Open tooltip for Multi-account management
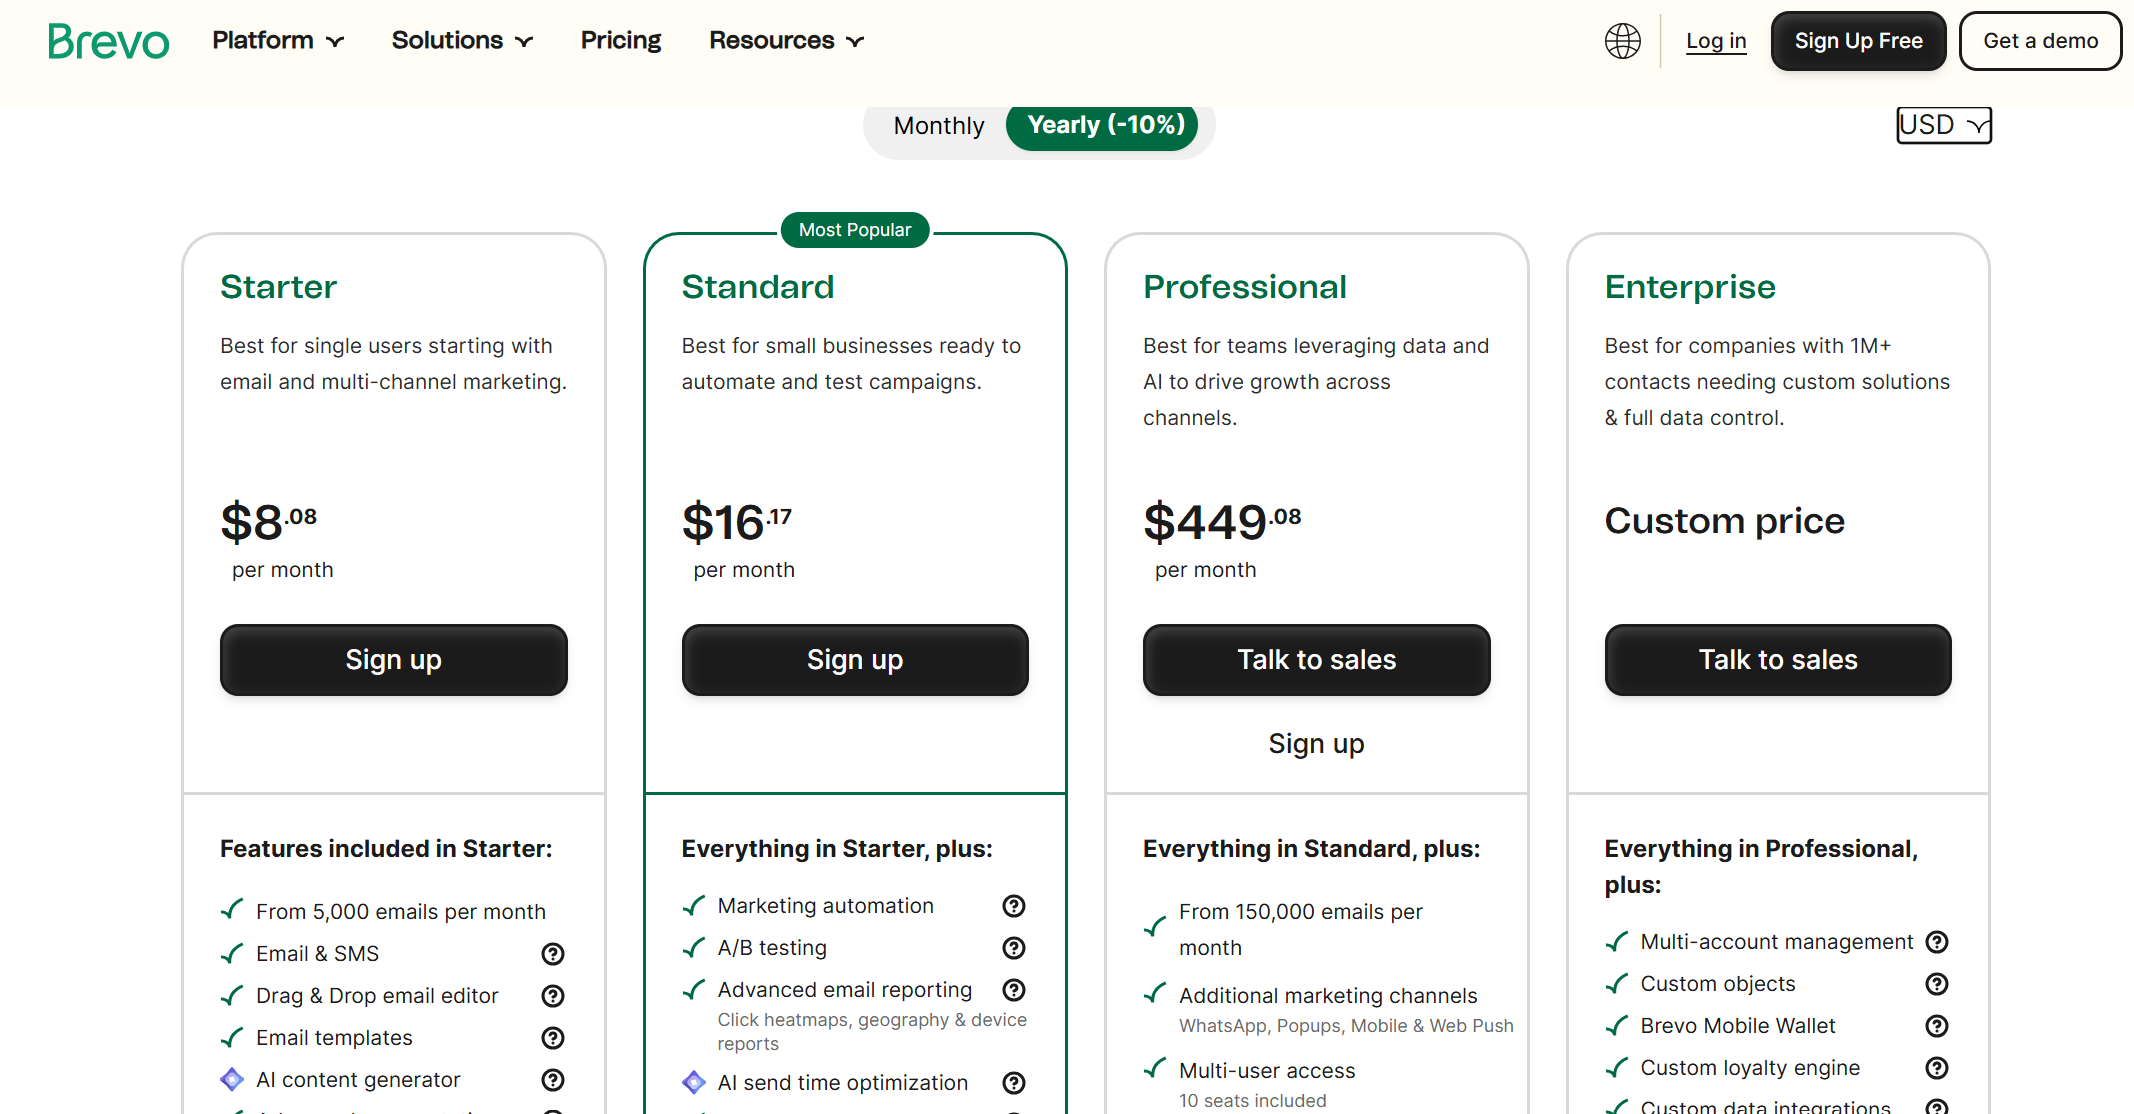Image resolution: width=2134 pixels, height=1114 pixels. click(1936, 942)
